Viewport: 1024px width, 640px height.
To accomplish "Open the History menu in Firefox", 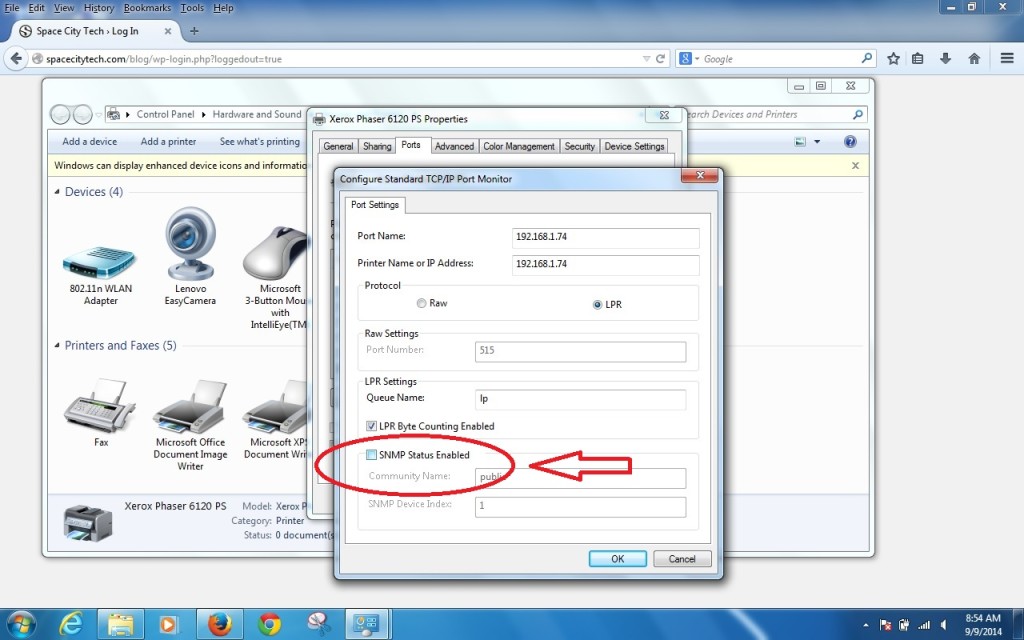I will tap(99, 8).
